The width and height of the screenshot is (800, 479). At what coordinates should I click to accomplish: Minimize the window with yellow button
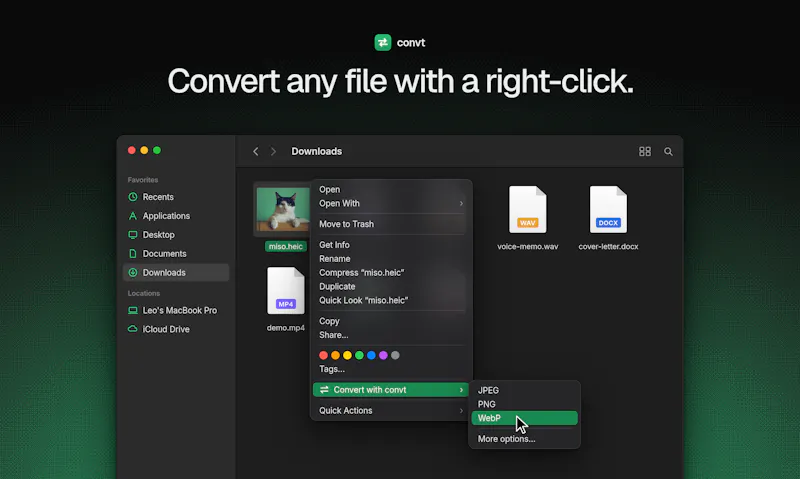click(x=144, y=150)
